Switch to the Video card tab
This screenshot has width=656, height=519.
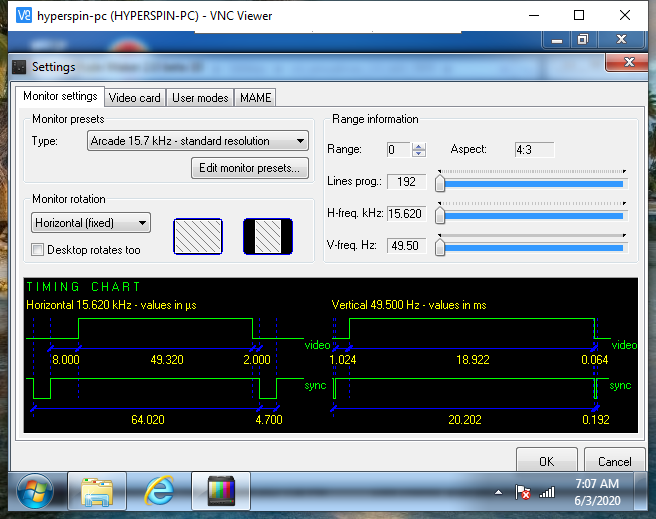tap(135, 98)
